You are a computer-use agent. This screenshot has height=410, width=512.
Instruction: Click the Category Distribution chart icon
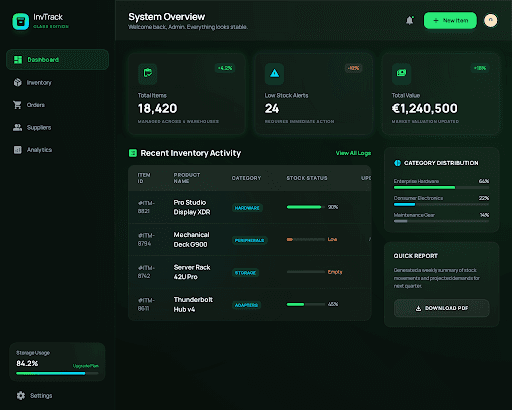[397, 163]
